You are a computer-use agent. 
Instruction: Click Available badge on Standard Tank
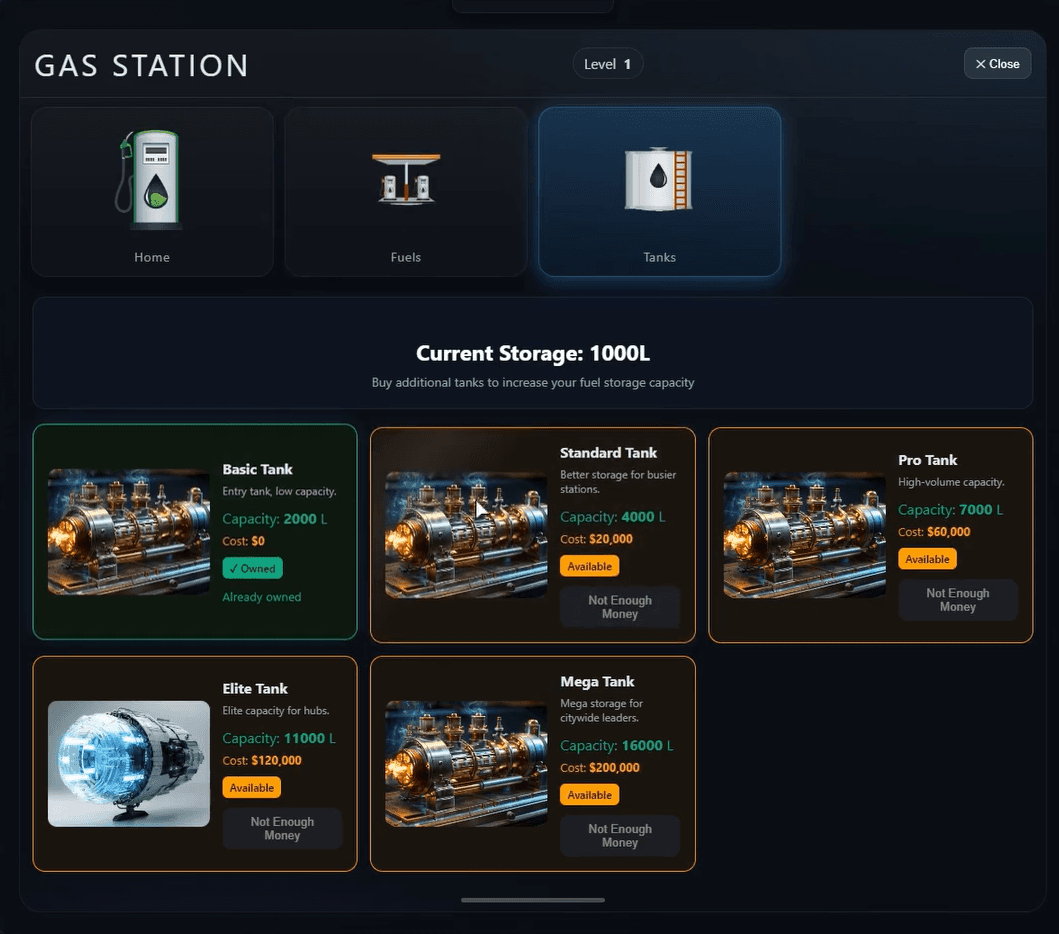click(x=590, y=566)
